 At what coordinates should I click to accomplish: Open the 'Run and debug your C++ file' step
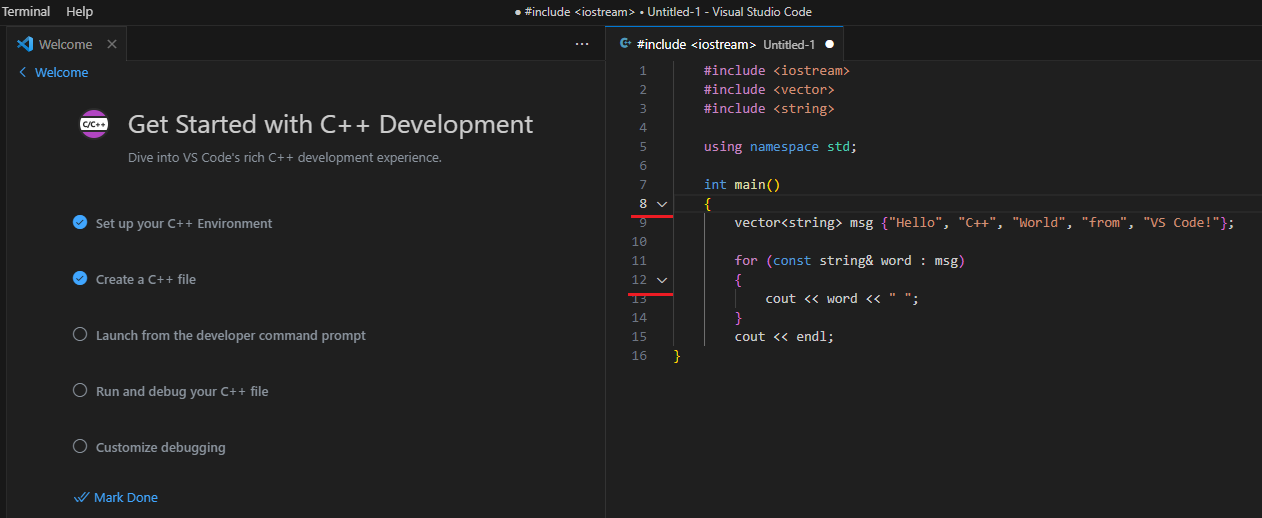pyautogui.click(x=182, y=391)
